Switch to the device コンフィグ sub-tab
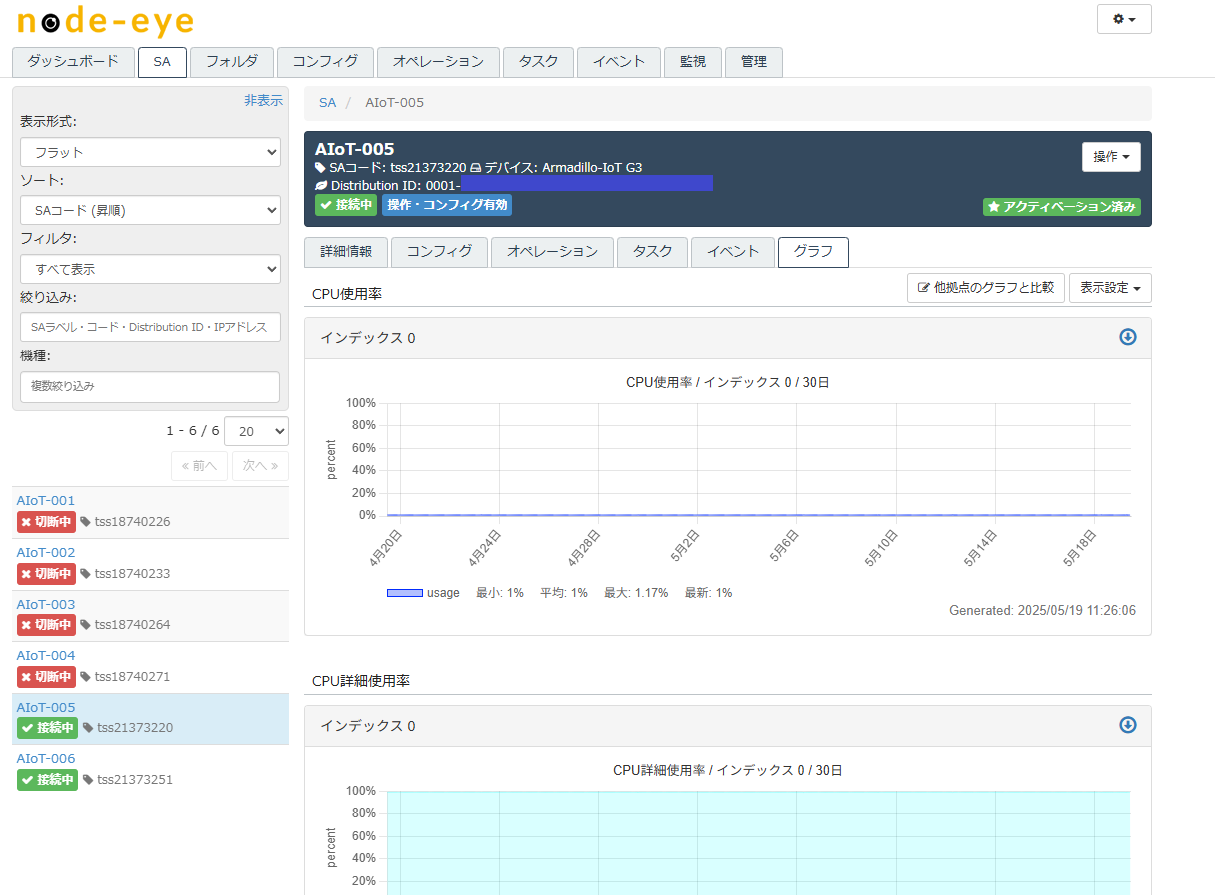Viewport: 1215px width, 895px height. pos(439,252)
